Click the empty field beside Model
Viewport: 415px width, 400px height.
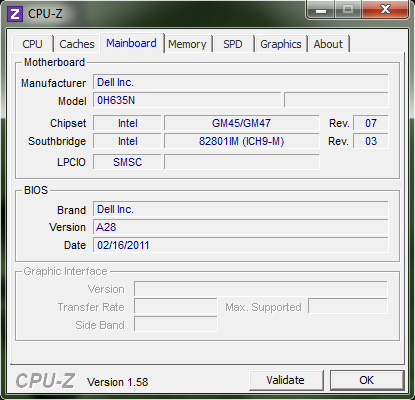[336, 100]
